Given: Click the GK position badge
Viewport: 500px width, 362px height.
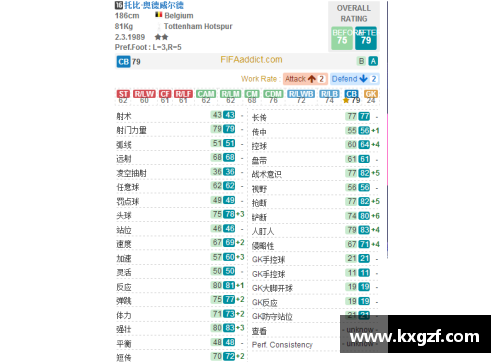Looking at the screenshot, I should (371, 94).
